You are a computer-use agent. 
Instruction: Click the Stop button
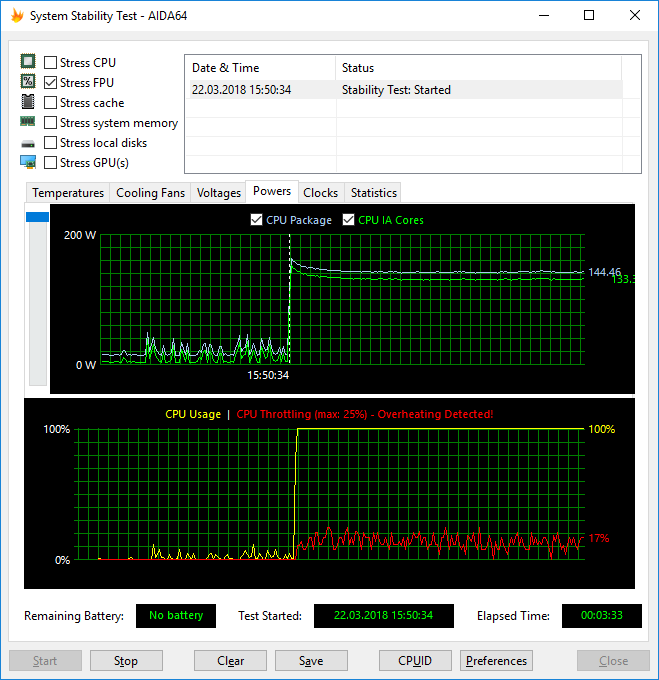pyautogui.click(x=126, y=660)
